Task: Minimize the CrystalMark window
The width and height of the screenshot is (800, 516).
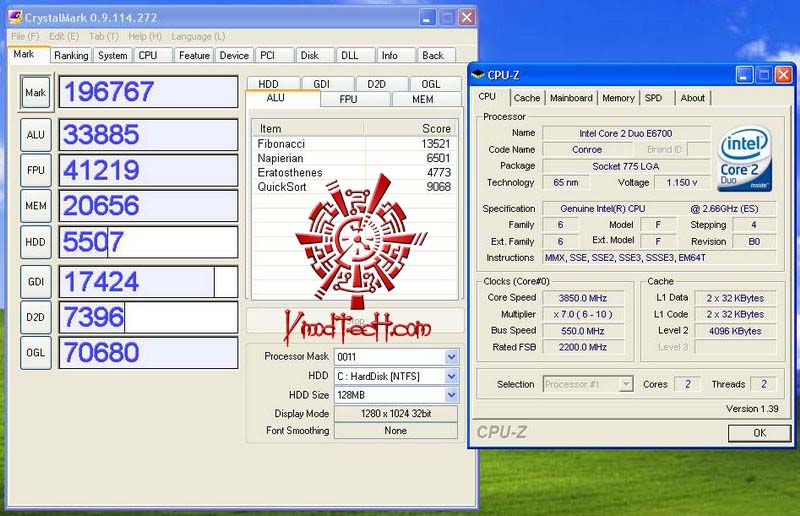Action: pyautogui.click(x=427, y=18)
